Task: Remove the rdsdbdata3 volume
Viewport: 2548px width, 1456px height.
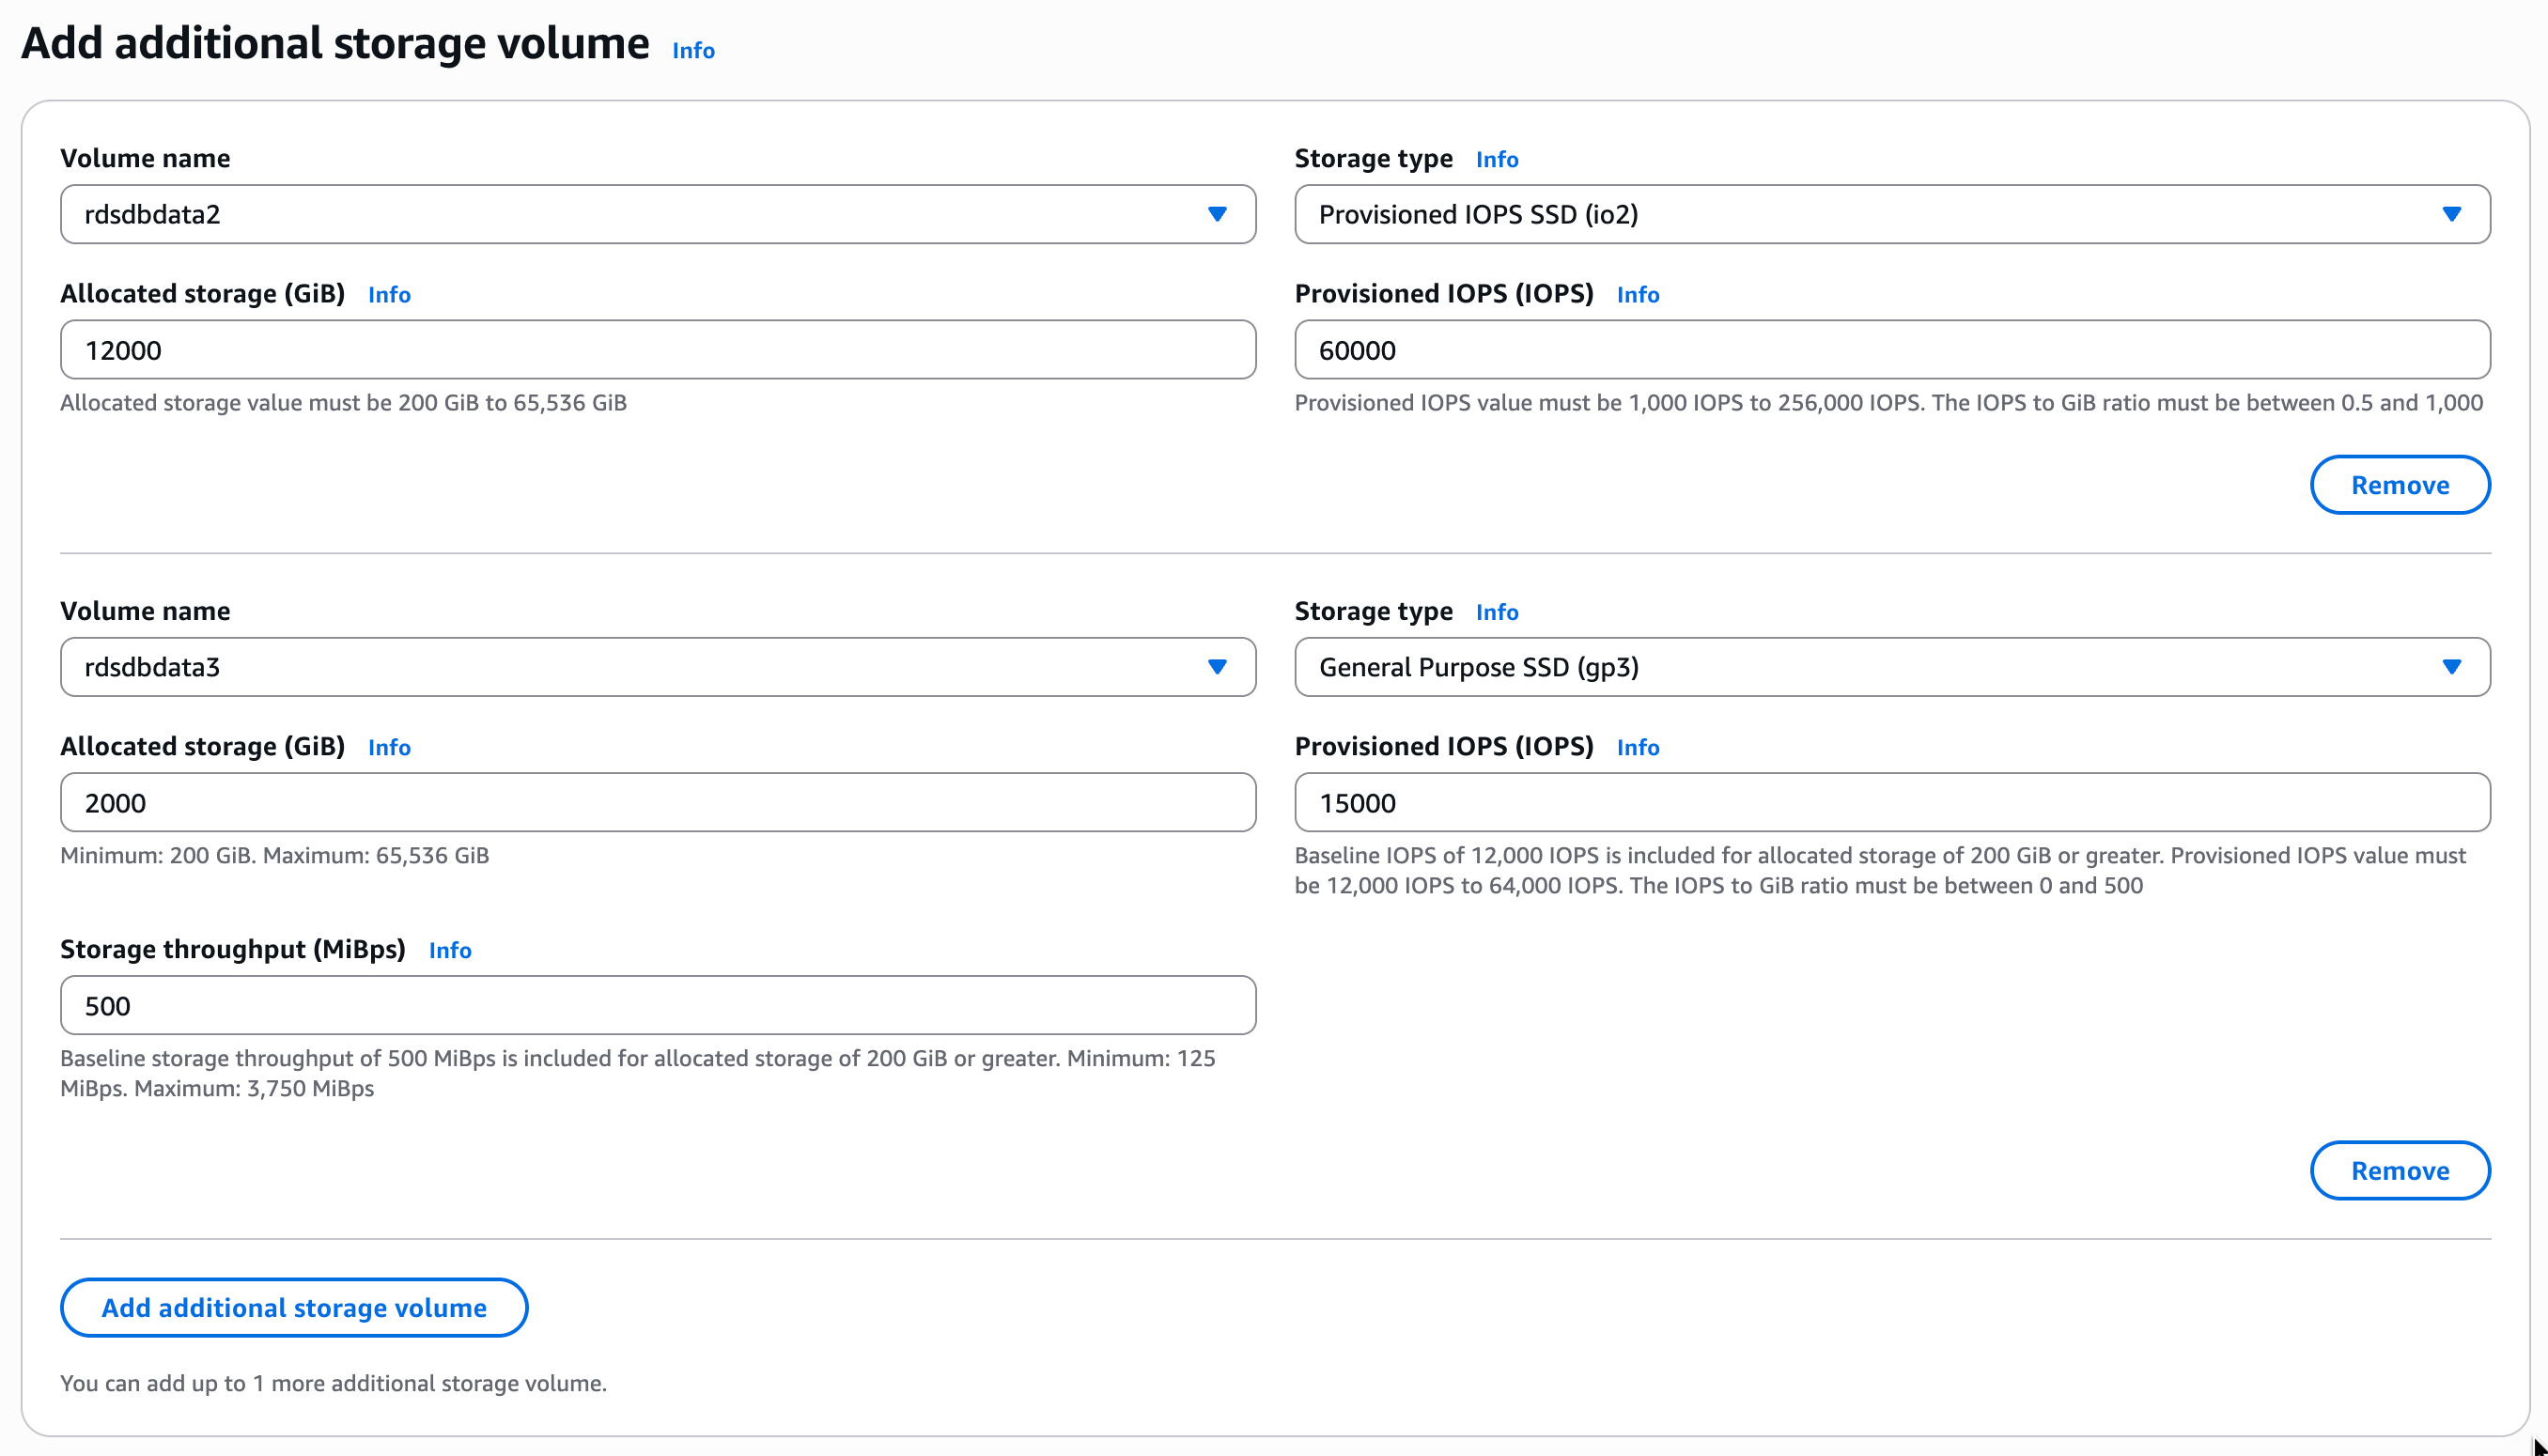Action: [2399, 1171]
